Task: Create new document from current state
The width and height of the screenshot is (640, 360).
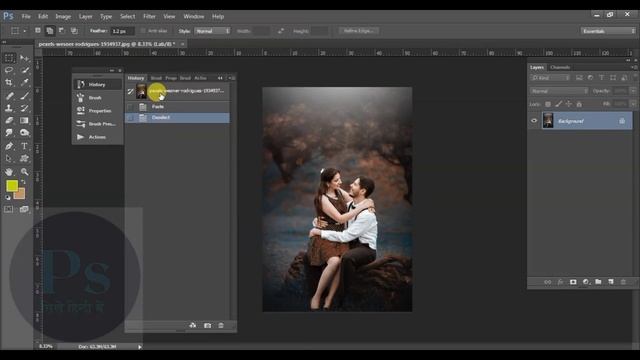Action: (193, 325)
